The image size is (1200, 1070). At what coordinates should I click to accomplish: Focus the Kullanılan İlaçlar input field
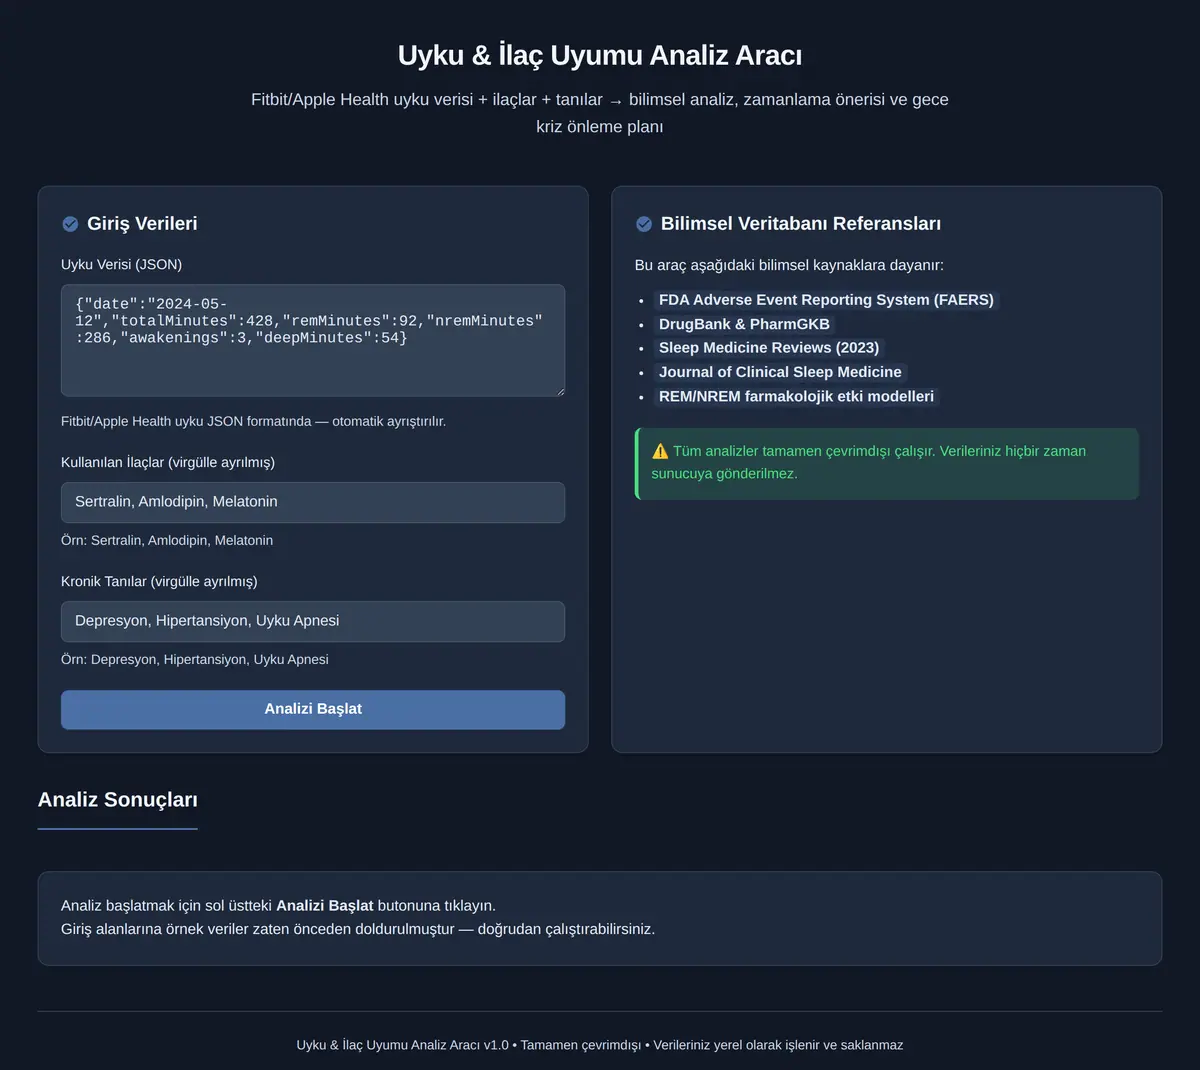(x=313, y=502)
